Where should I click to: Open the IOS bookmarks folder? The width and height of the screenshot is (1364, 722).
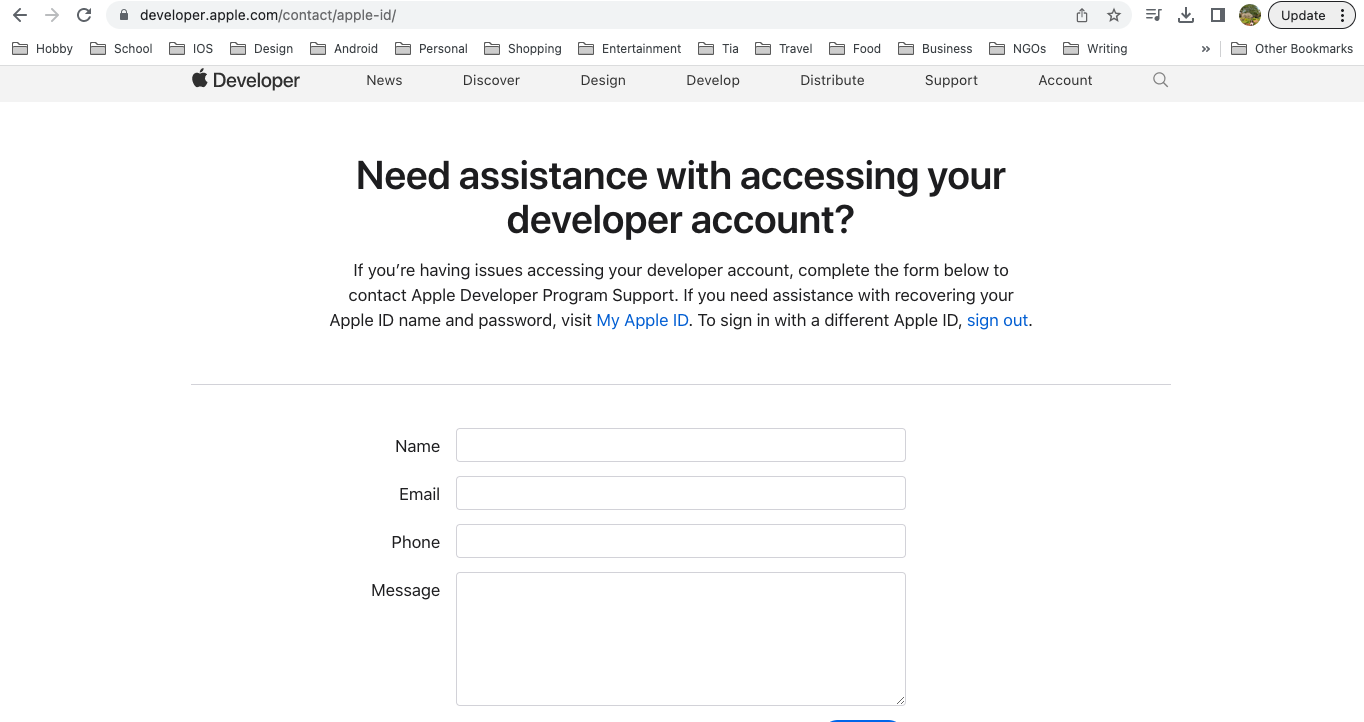point(191,48)
